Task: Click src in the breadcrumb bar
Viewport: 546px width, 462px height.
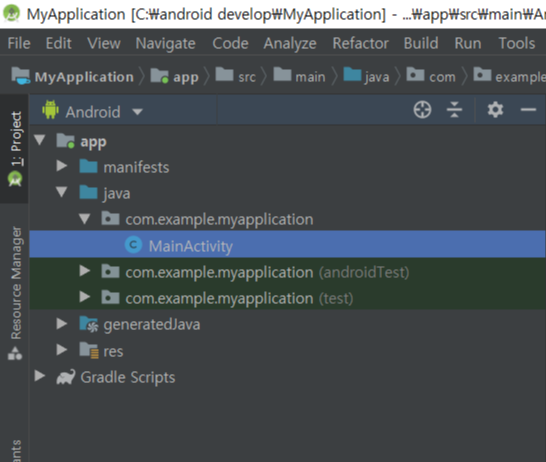Action: [x=247, y=77]
